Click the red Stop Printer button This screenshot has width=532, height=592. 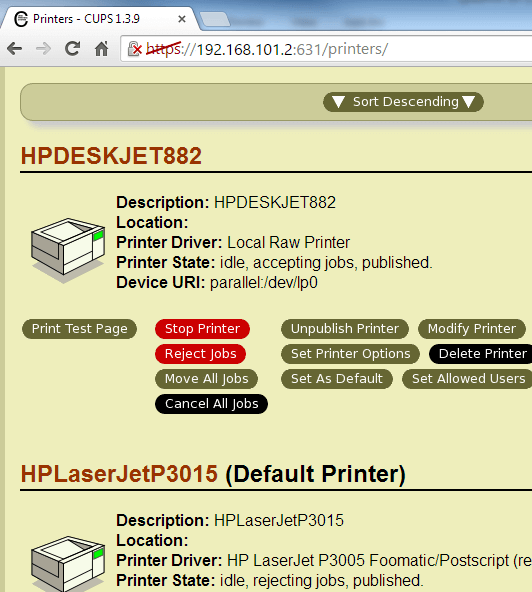tap(202, 329)
